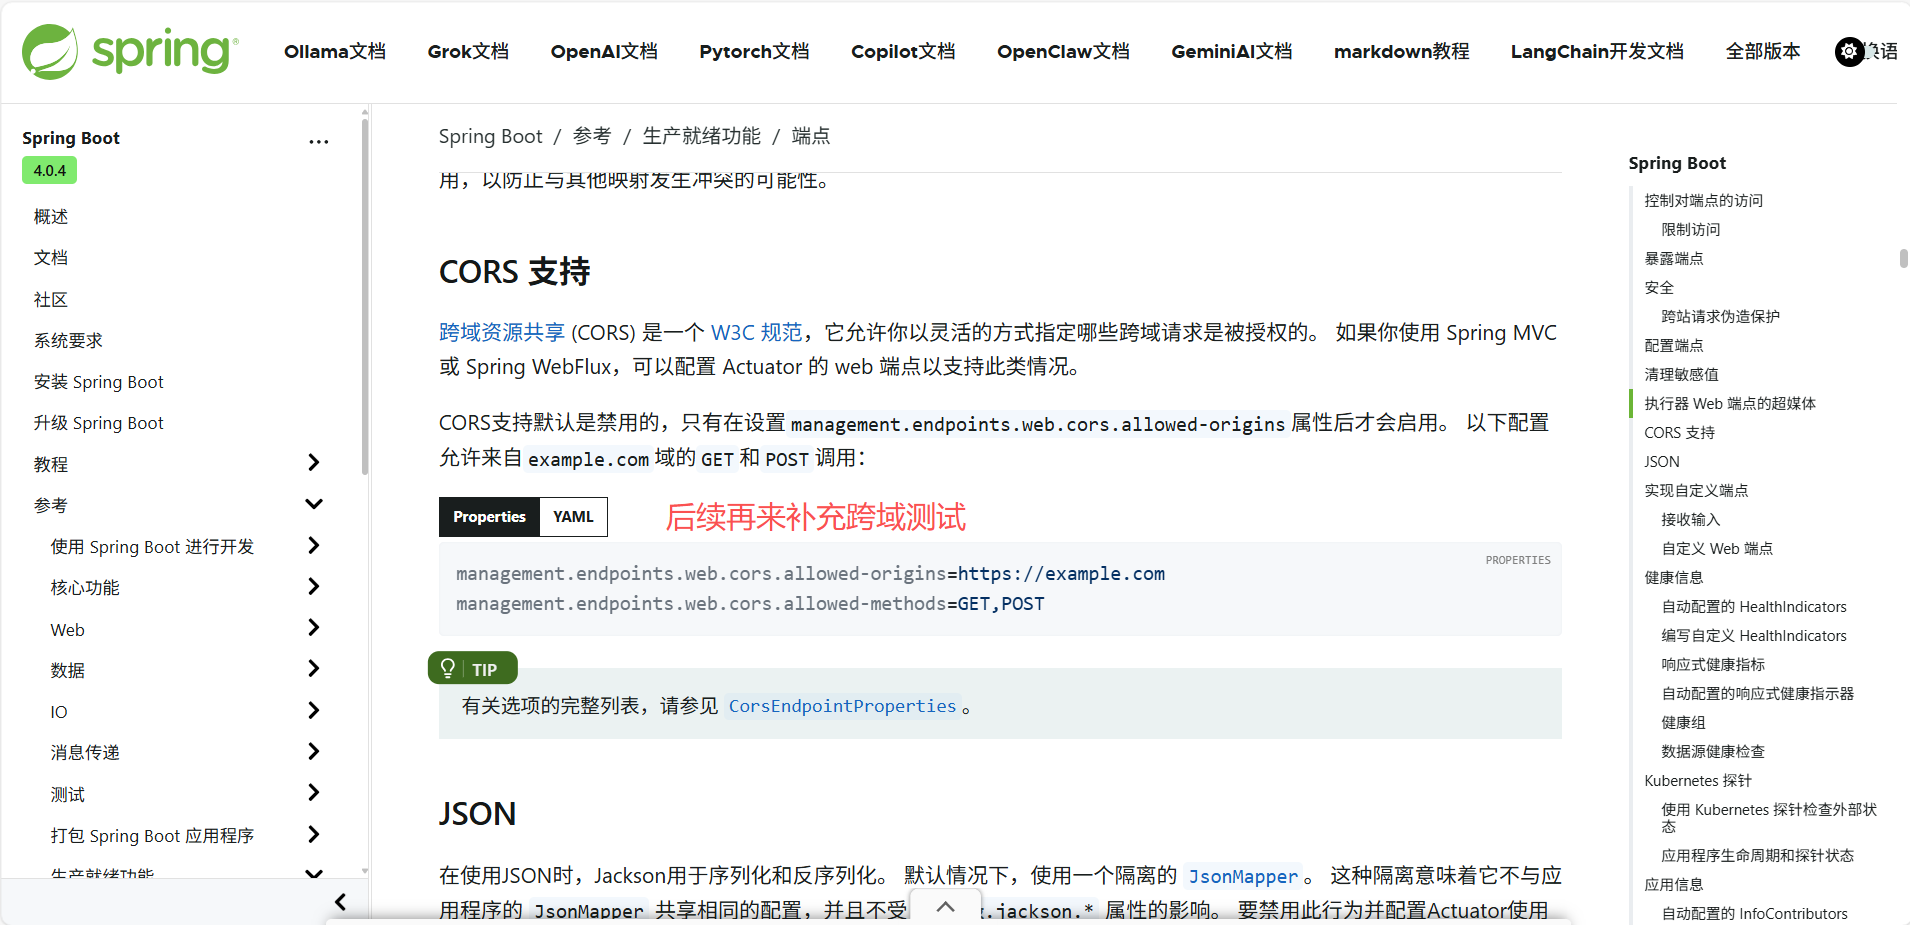
Task: Open 概述 in the left sidebar
Action: click(x=51, y=217)
